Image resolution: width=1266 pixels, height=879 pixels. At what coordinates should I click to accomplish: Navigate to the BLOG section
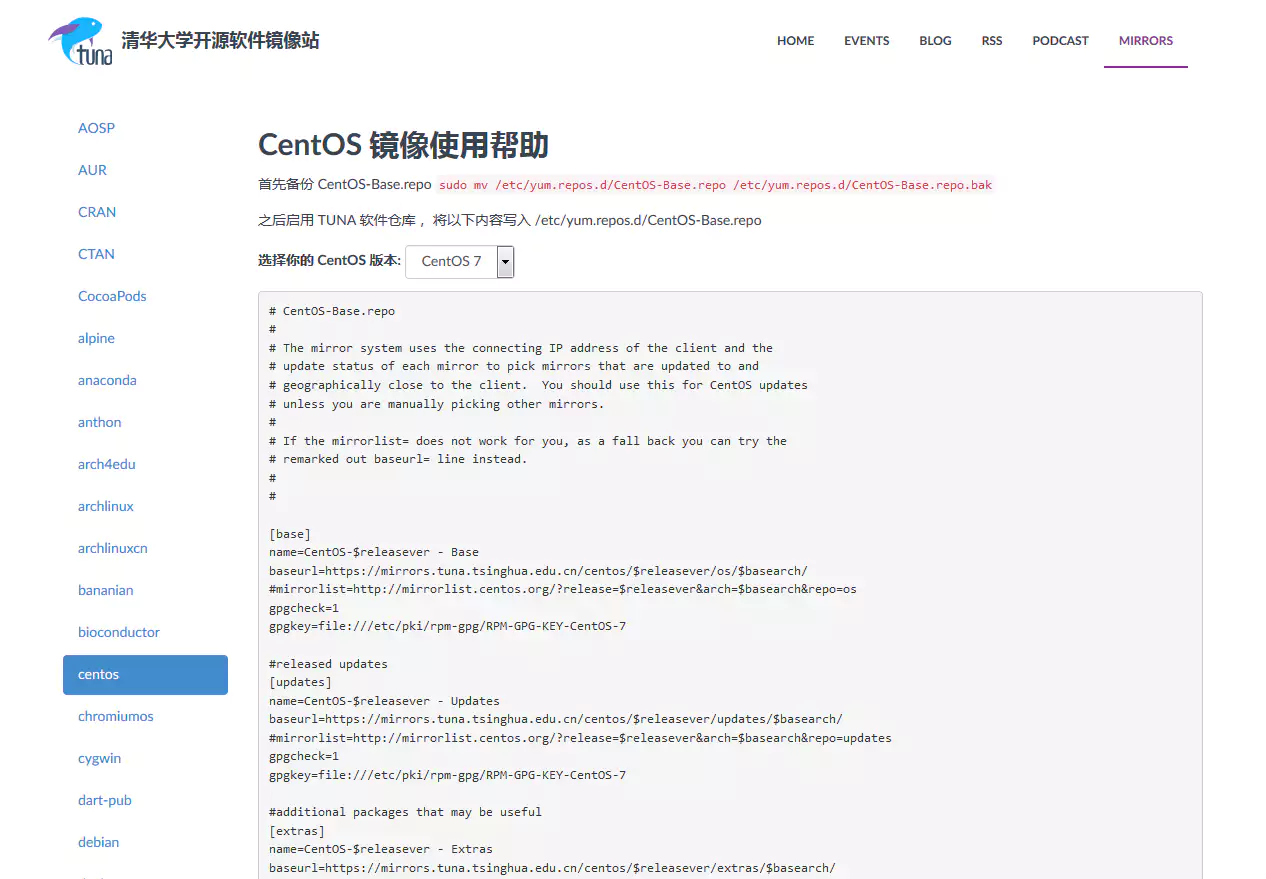pos(935,41)
